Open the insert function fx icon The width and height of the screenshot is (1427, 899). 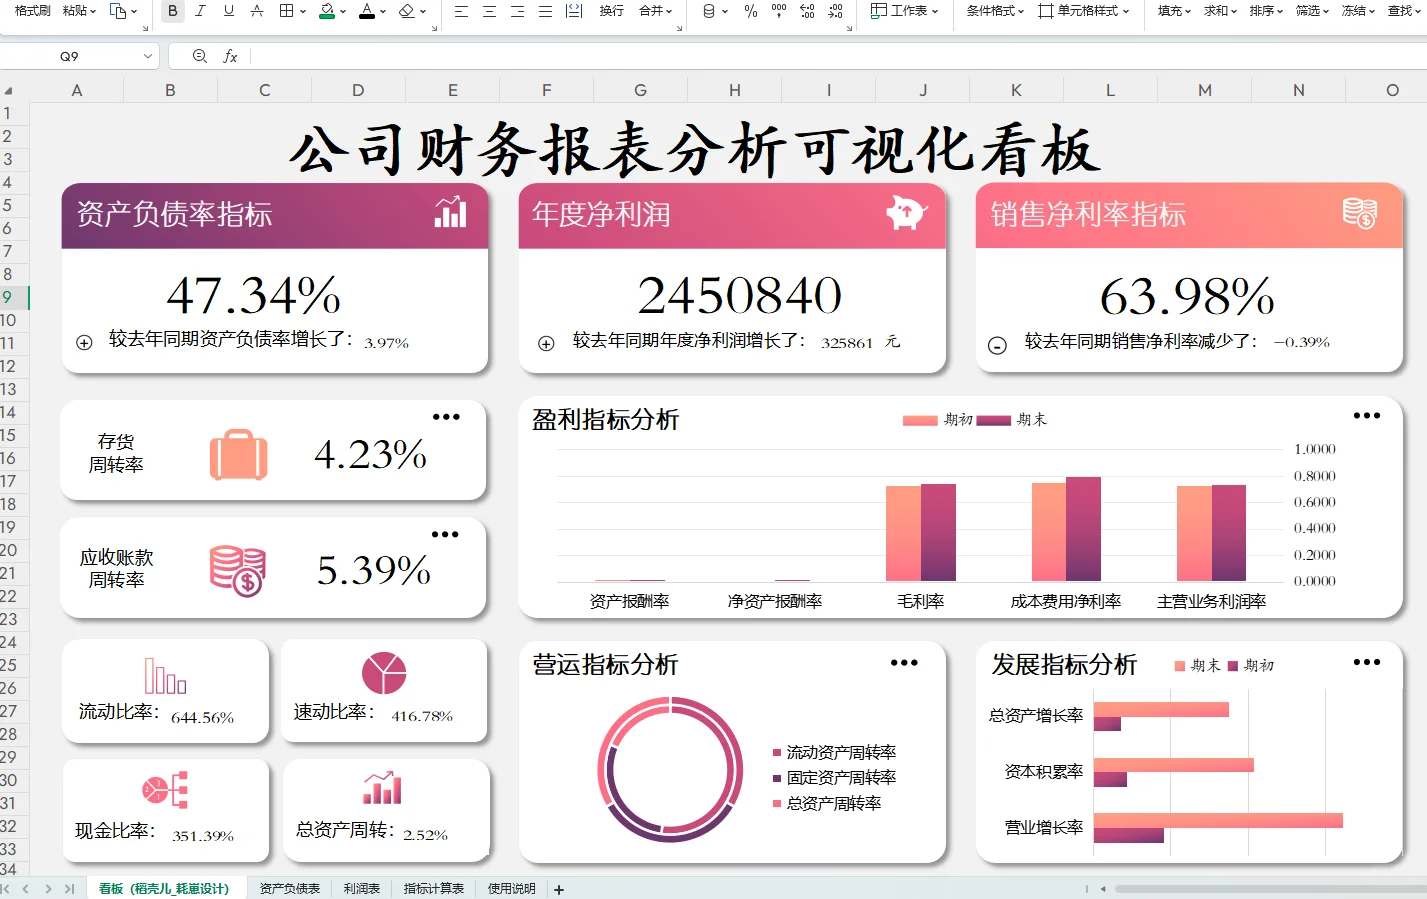pyautogui.click(x=231, y=56)
